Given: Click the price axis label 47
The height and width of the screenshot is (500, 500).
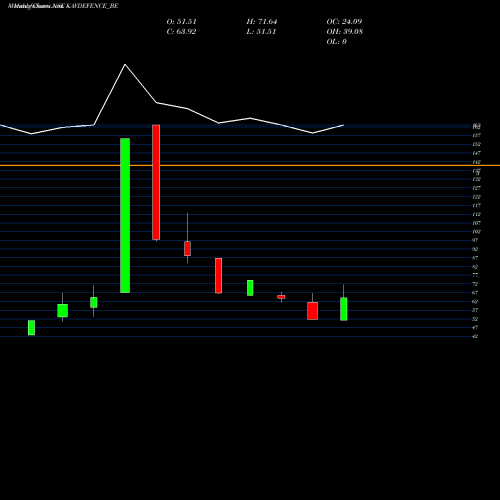Looking at the screenshot, I should (475, 328).
